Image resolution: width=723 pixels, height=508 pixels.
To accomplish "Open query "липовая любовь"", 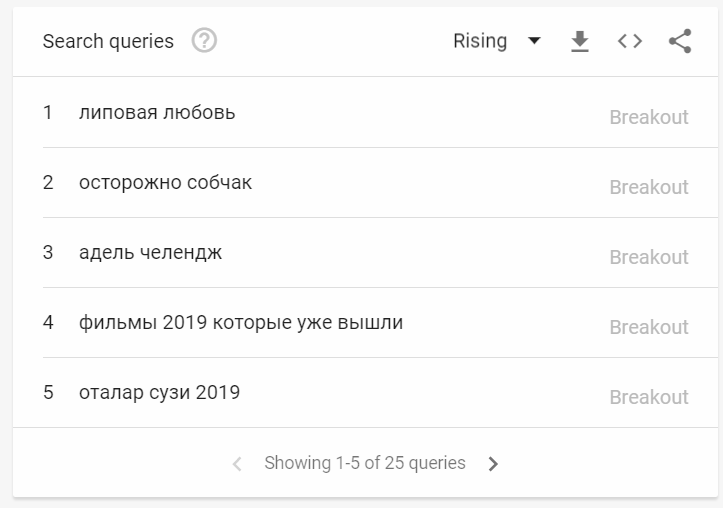I will [157, 112].
